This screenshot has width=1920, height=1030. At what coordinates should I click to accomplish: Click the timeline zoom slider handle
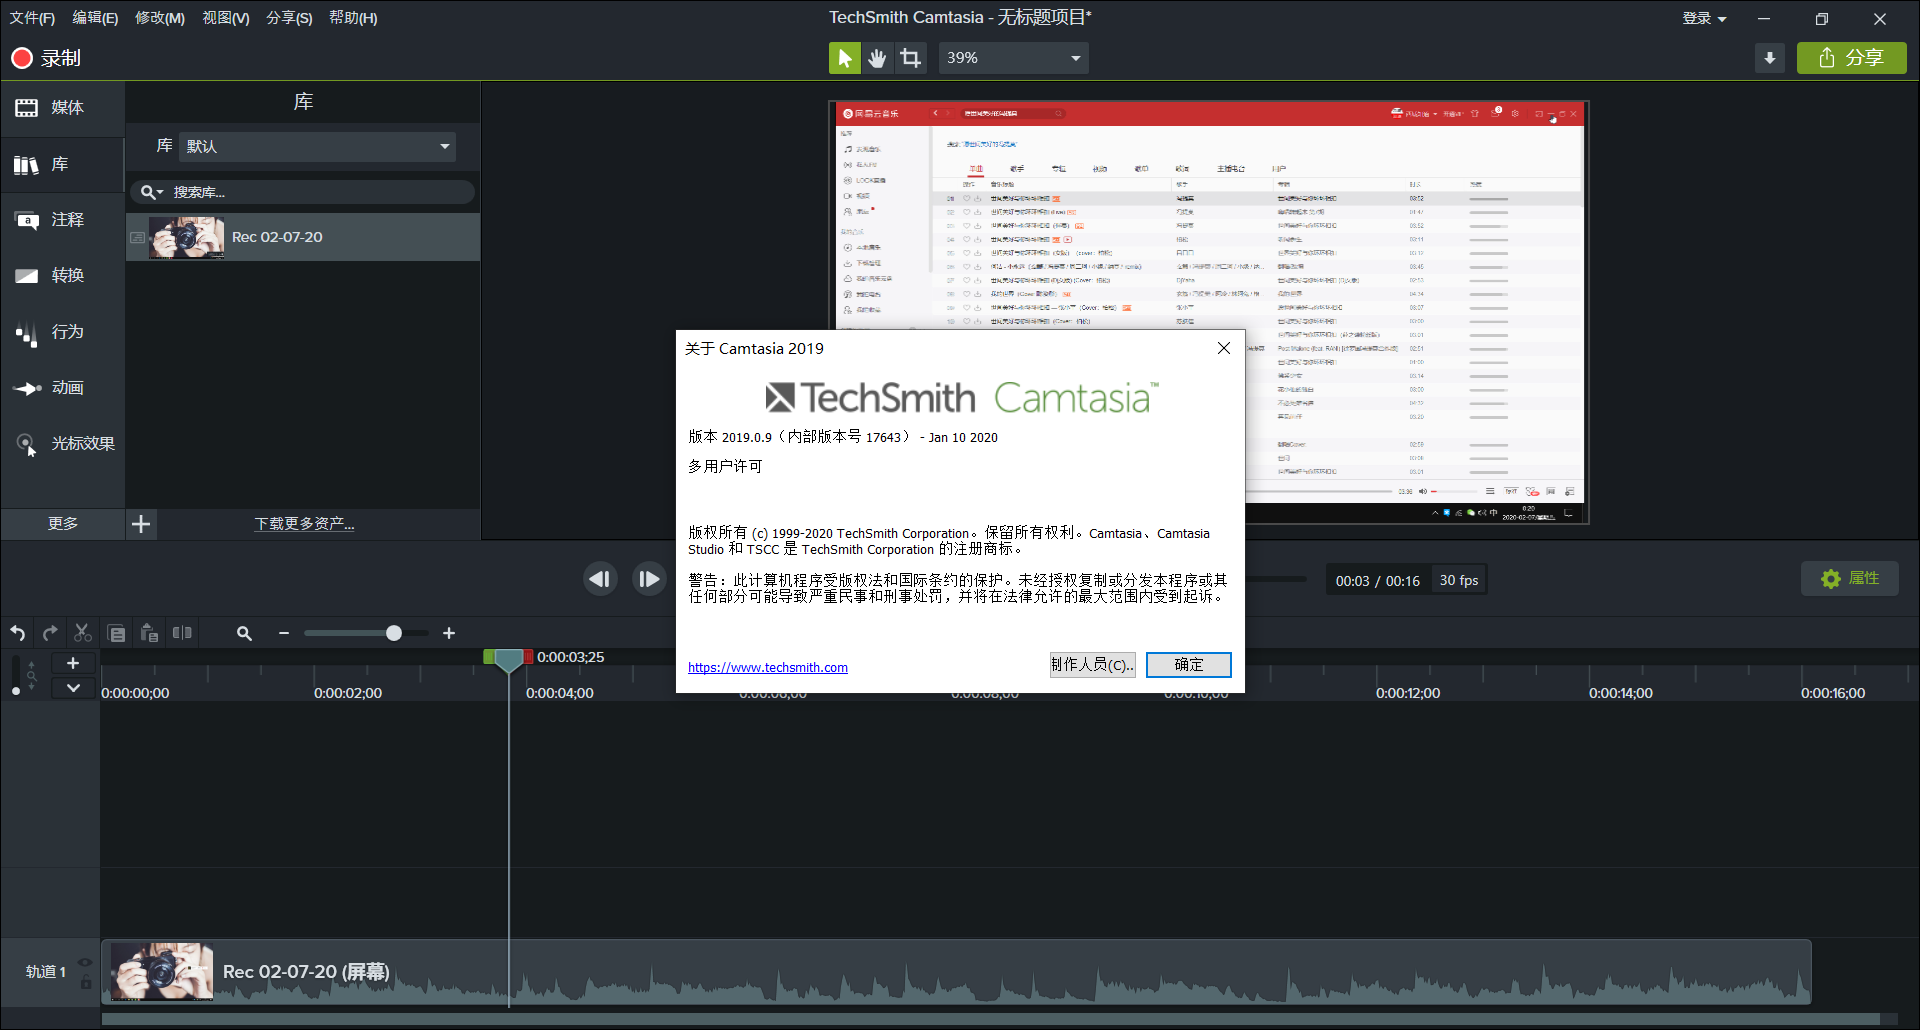[x=394, y=633]
